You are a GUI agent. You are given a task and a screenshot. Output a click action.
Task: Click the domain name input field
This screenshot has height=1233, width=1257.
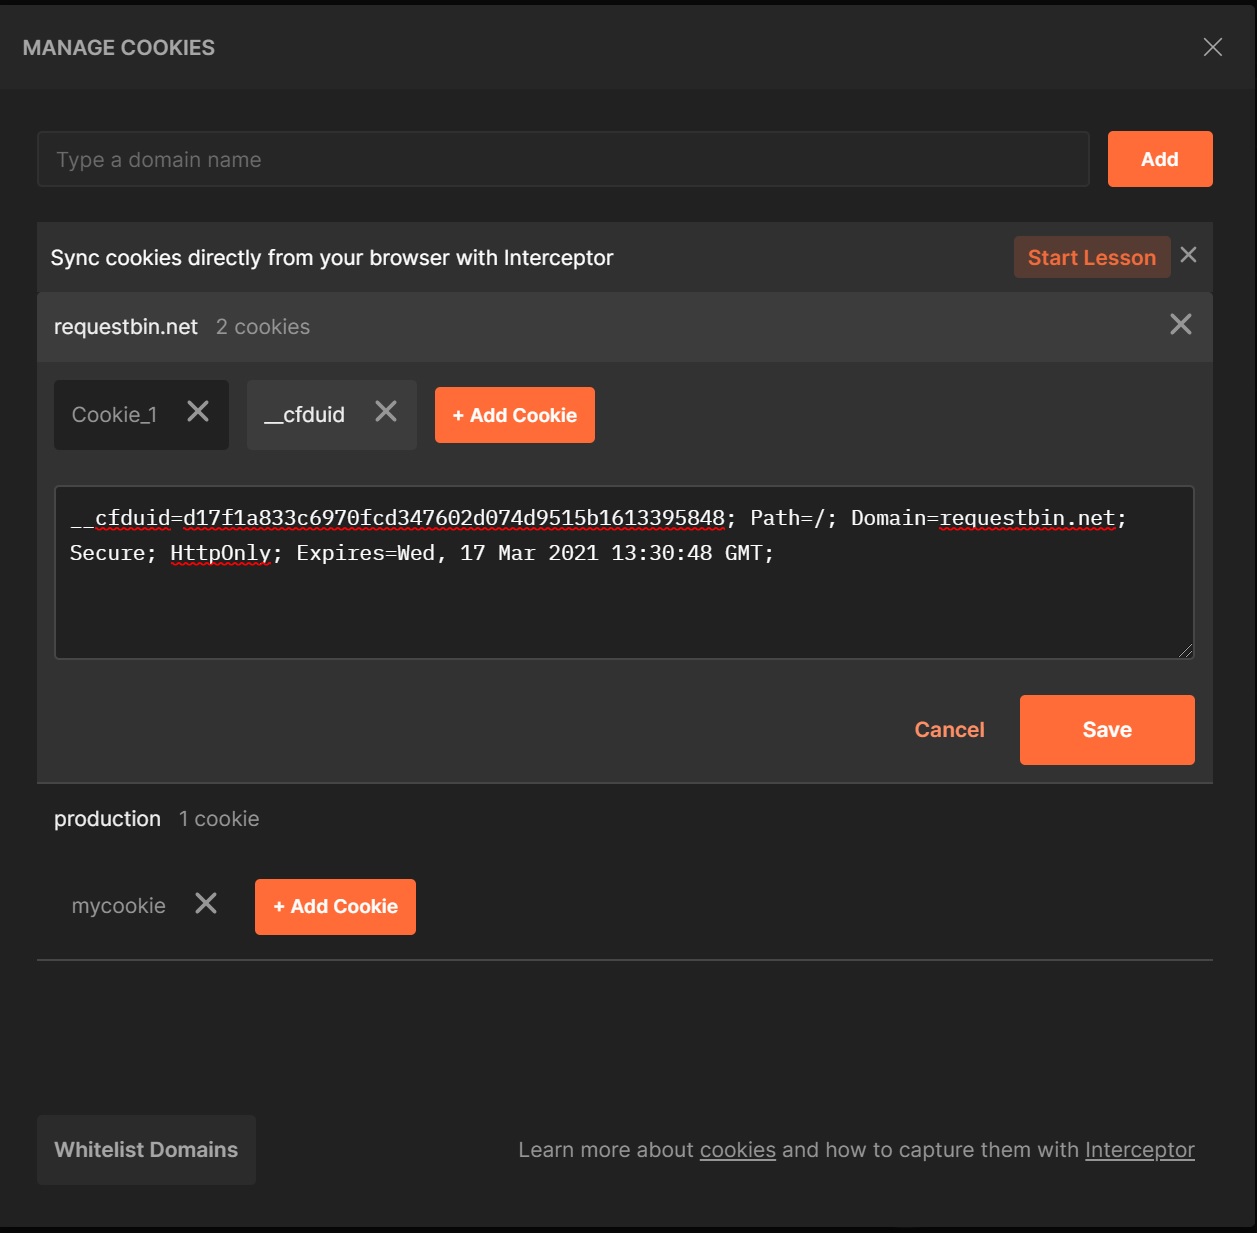[562, 160]
